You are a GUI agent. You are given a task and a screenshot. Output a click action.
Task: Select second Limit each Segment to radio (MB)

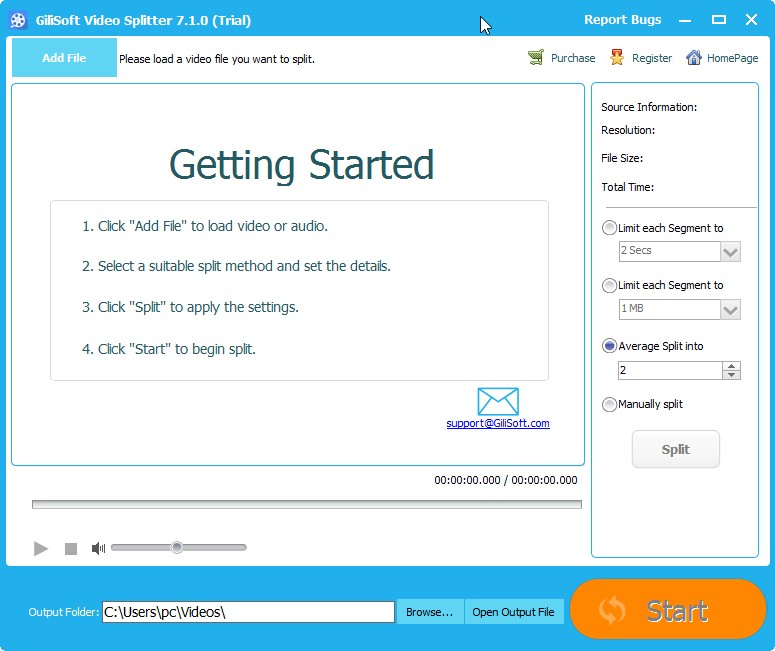tap(609, 285)
